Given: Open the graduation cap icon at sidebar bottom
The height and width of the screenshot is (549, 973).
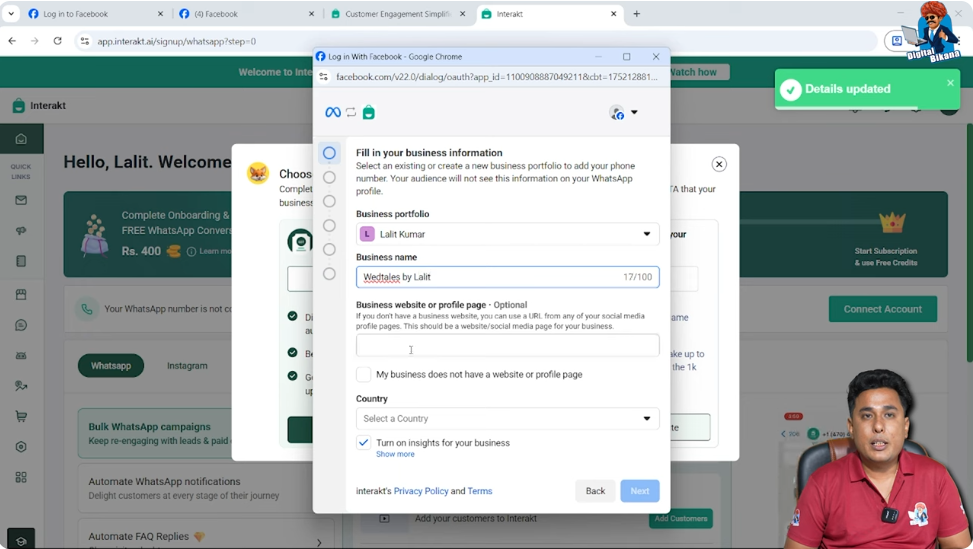Looking at the screenshot, I should (x=21, y=540).
